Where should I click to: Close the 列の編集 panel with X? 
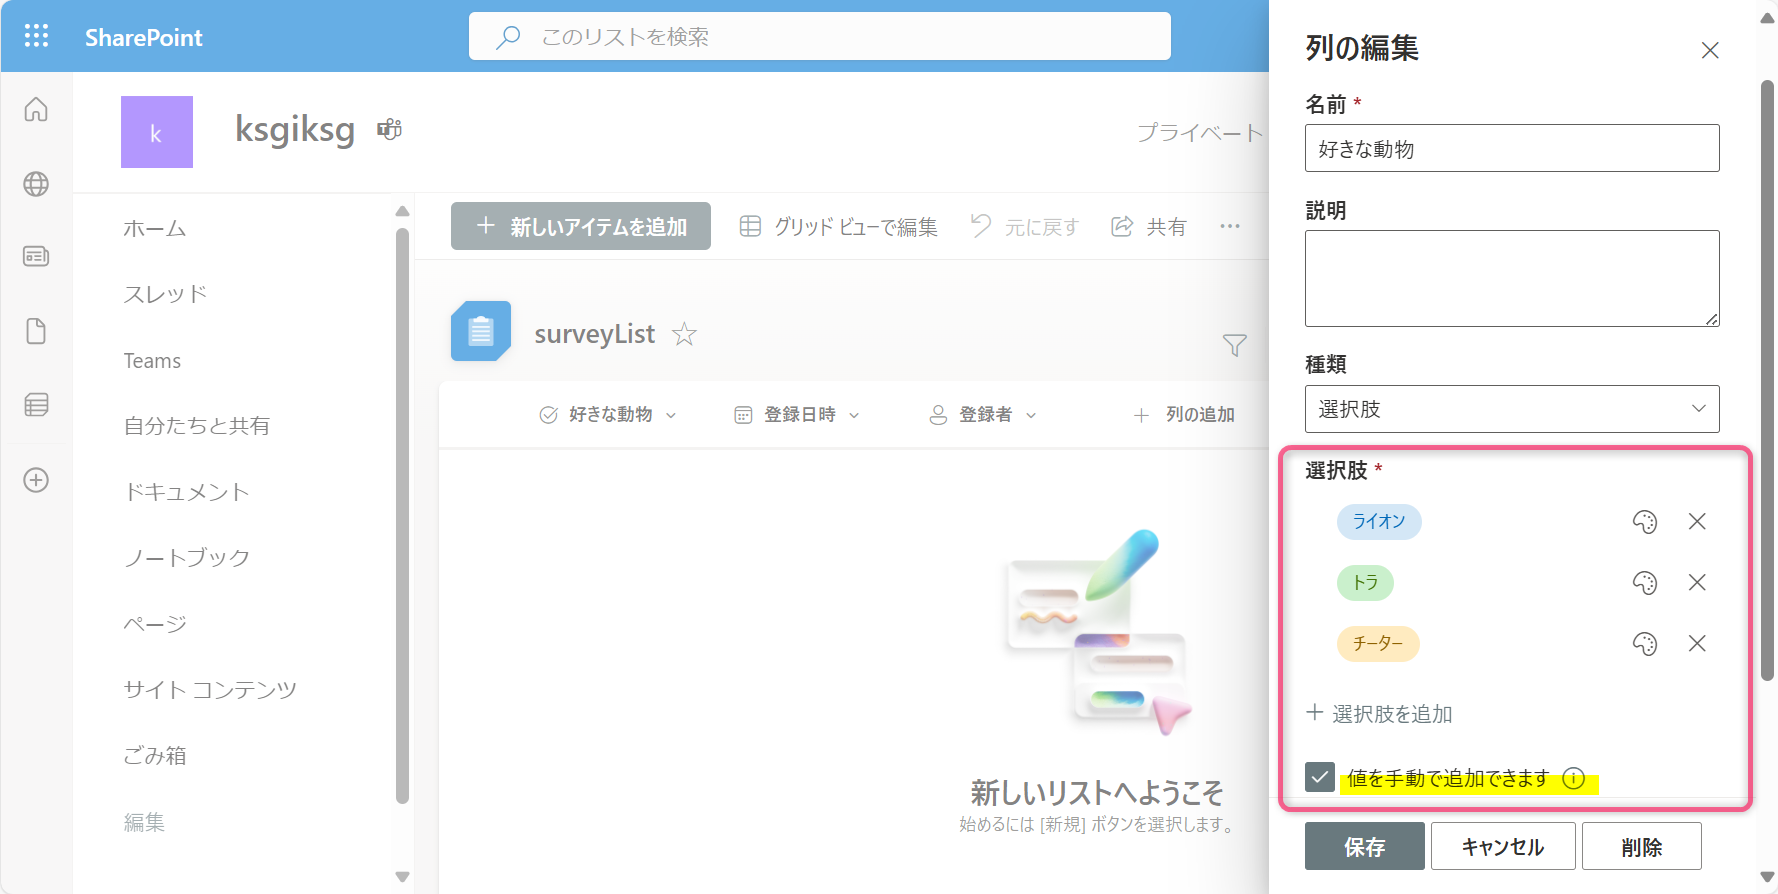[x=1710, y=50]
